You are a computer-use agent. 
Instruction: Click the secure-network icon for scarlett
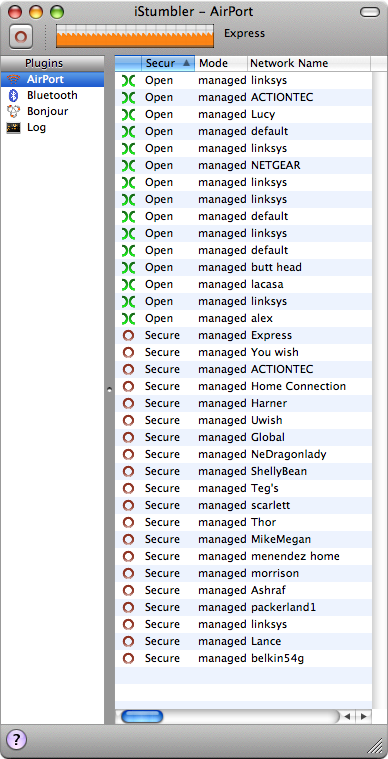click(x=128, y=505)
